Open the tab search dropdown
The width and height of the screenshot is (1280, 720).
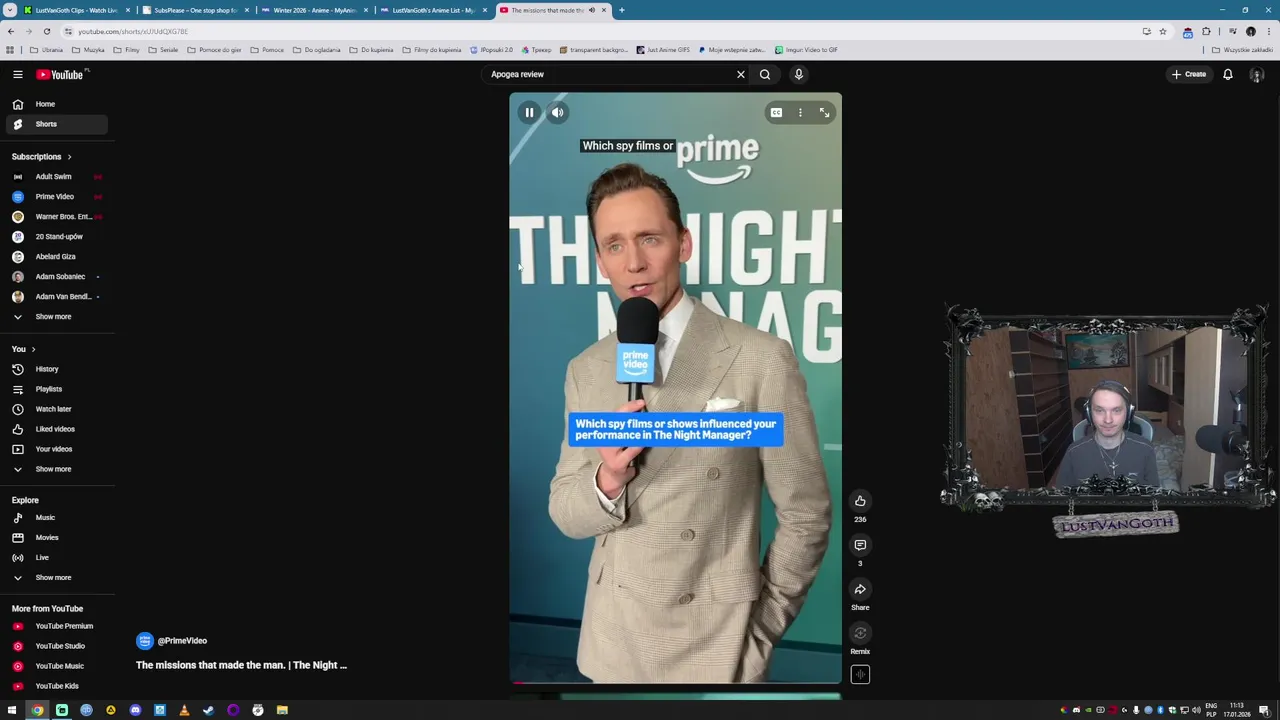(9, 10)
